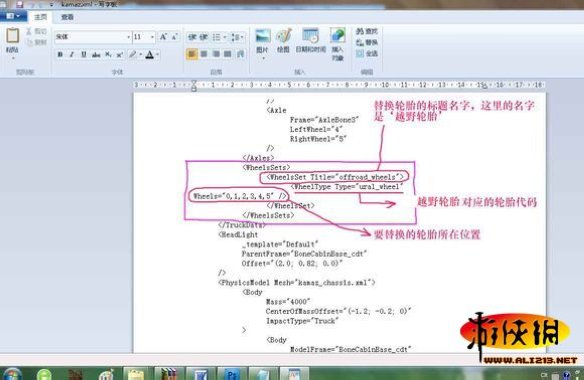This screenshot has width=584, height=380.
Task: Insert a picture using the picture icon
Action: (263, 41)
